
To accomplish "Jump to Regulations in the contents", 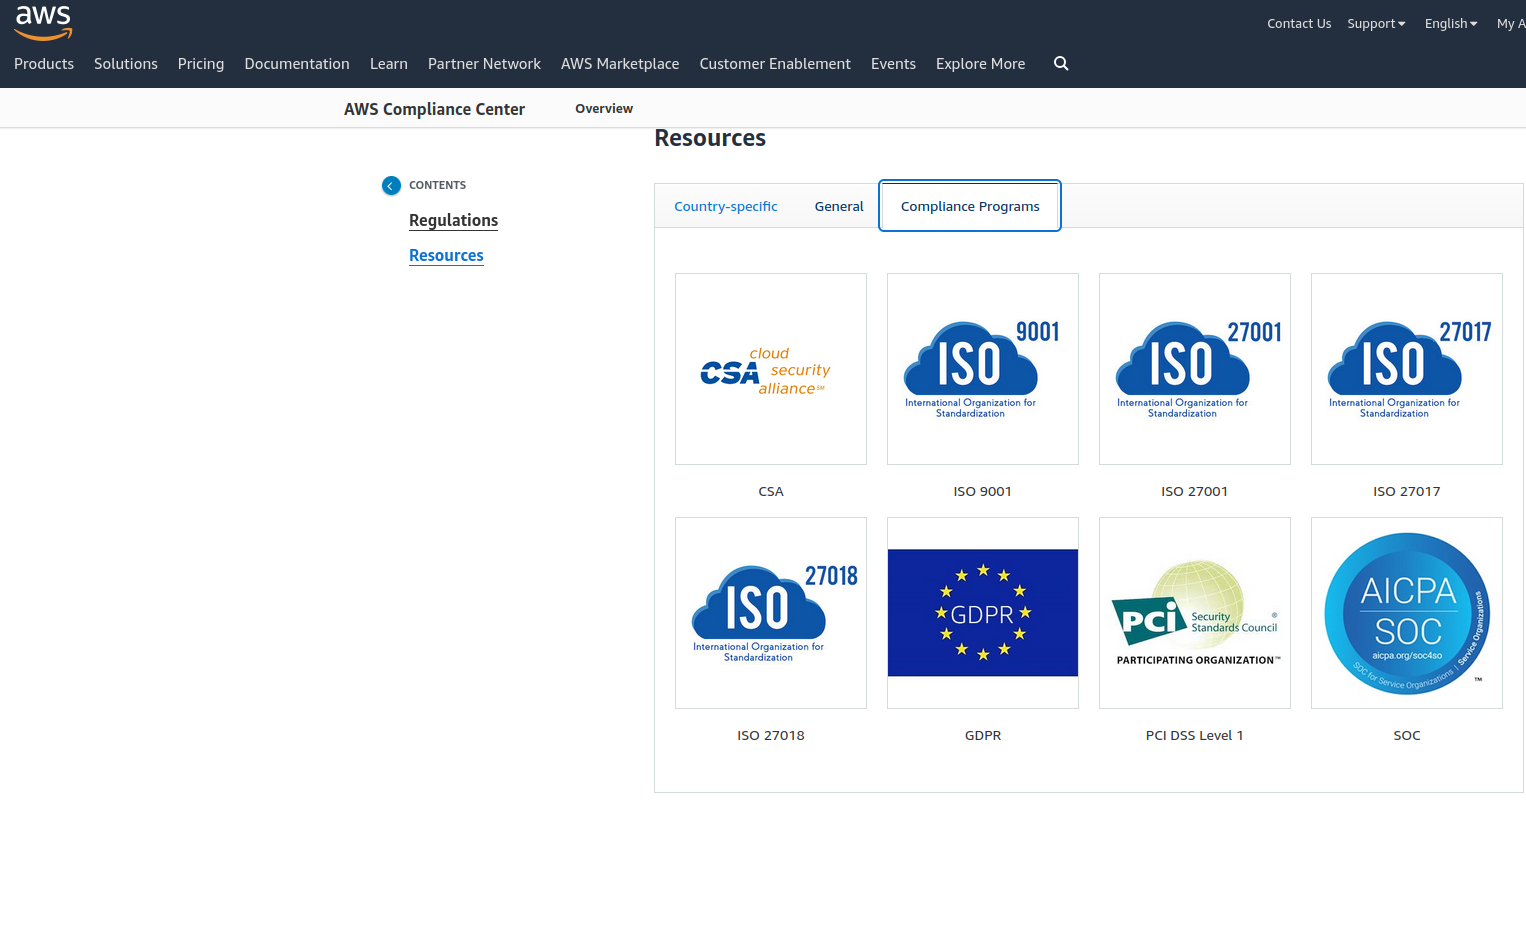I will point(453,220).
